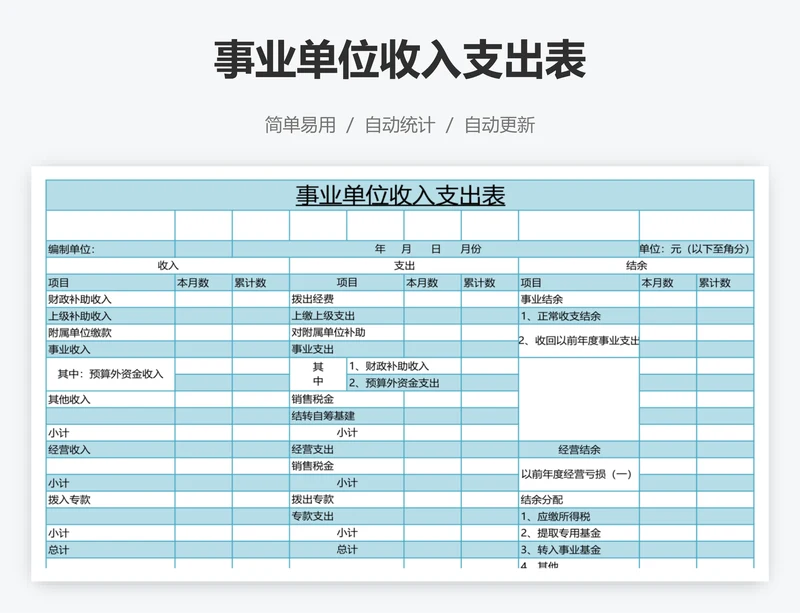This screenshot has width=800, height=613.
Task: Select the 1、财政补助收入 cell under 其中
Action: [x=404, y=366]
